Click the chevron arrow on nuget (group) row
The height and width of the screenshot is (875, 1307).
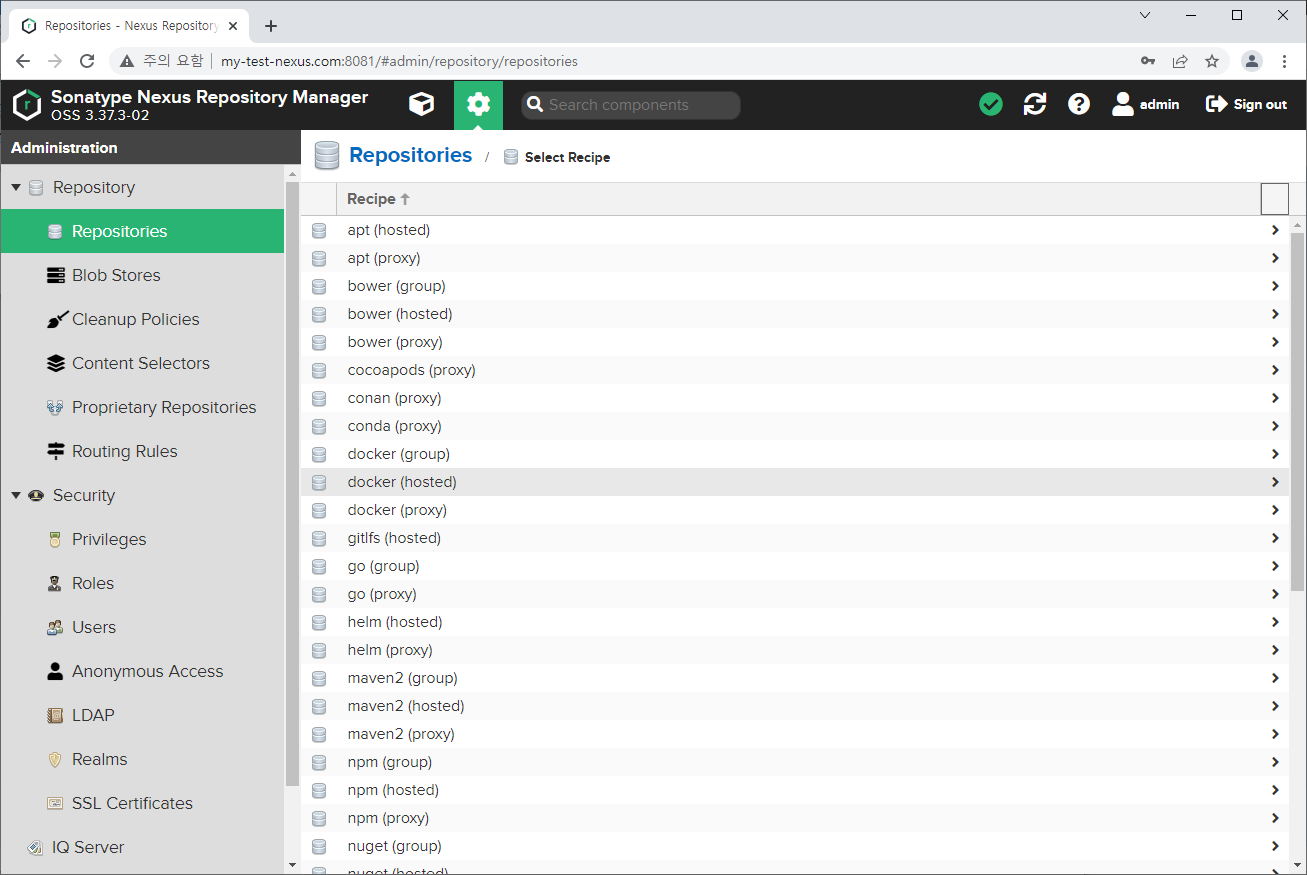coord(1275,846)
